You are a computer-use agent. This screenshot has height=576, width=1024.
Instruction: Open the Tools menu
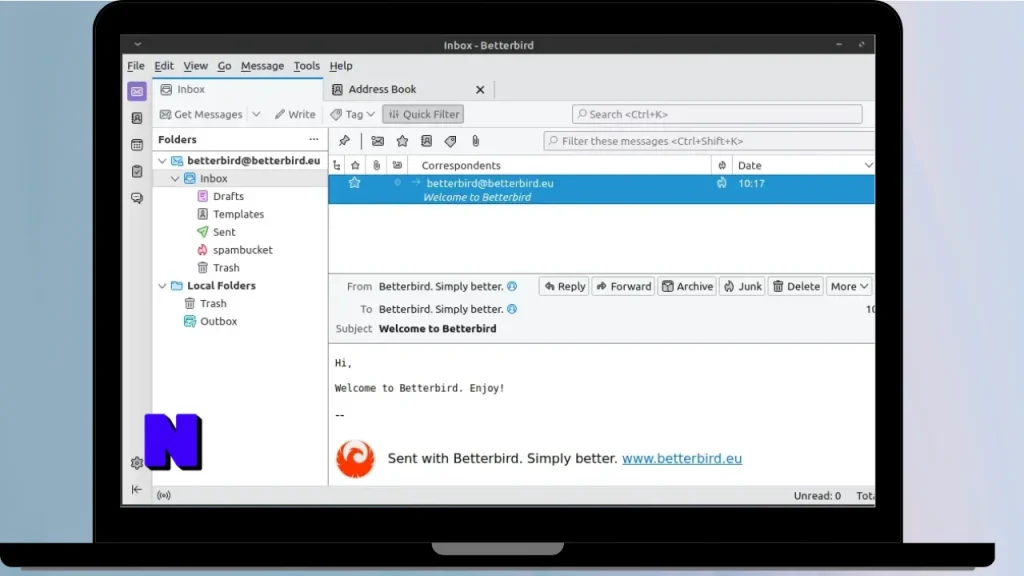tap(306, 66)
